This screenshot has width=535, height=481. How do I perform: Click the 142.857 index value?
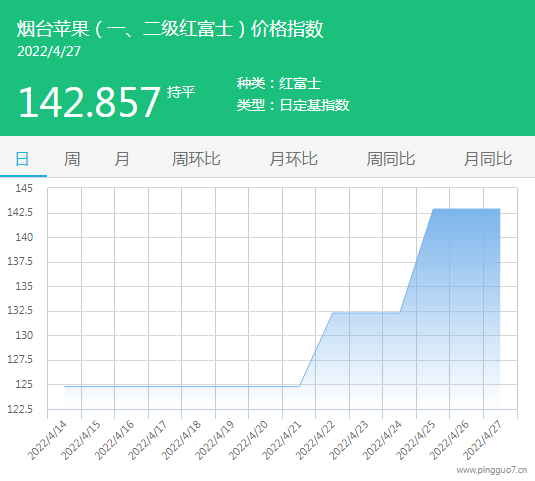coord(89,102)
